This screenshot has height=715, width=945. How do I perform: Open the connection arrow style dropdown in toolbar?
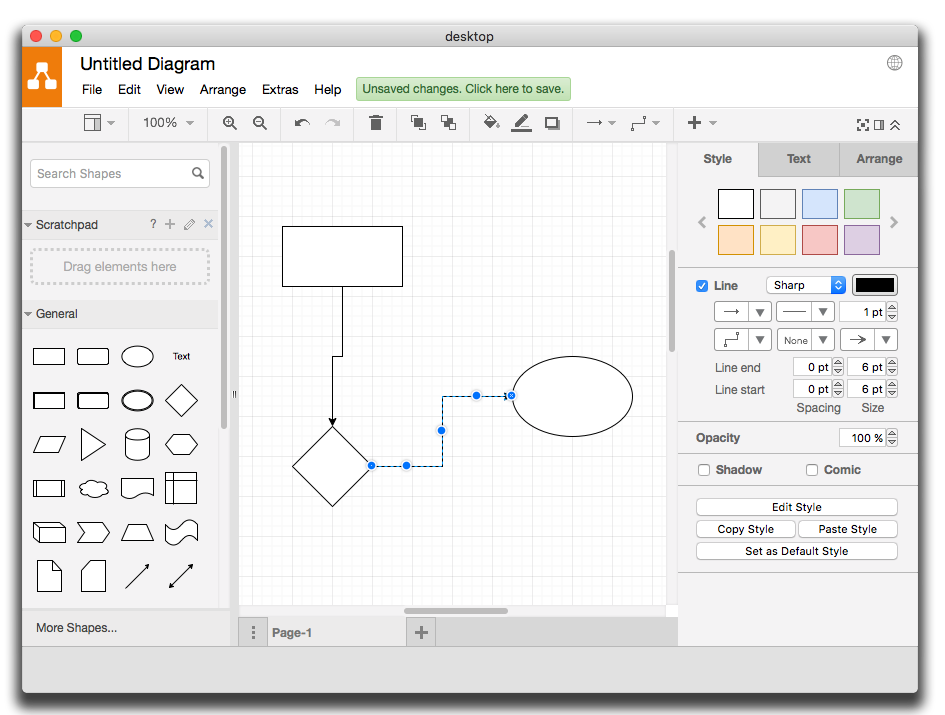click(x=601, y=123)
